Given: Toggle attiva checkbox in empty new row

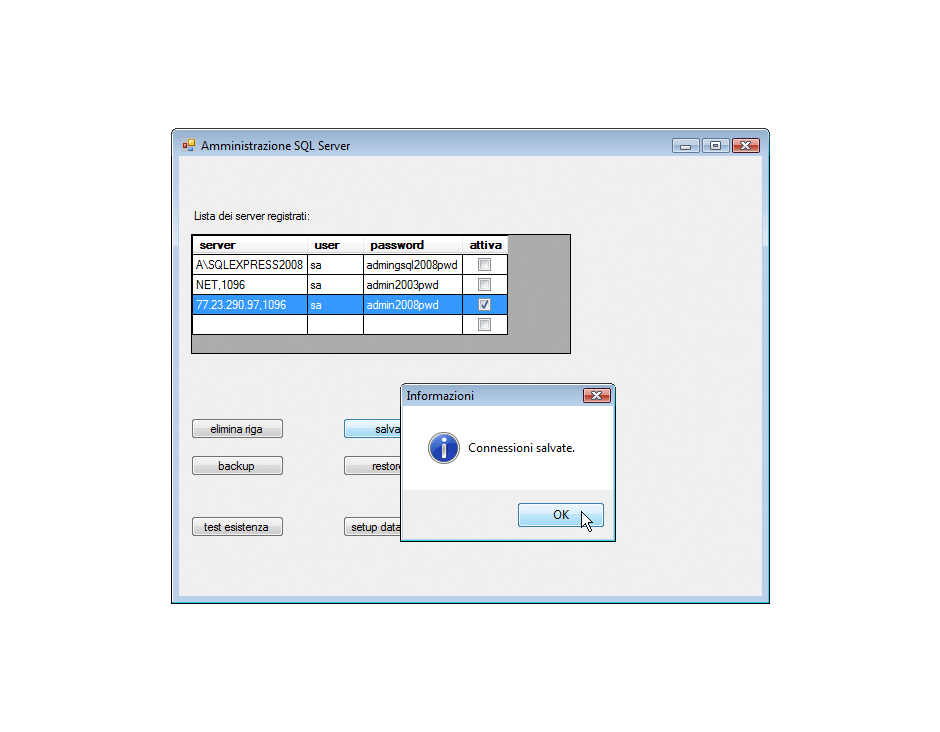Looking at the screenshot, I should coord(484,324).
